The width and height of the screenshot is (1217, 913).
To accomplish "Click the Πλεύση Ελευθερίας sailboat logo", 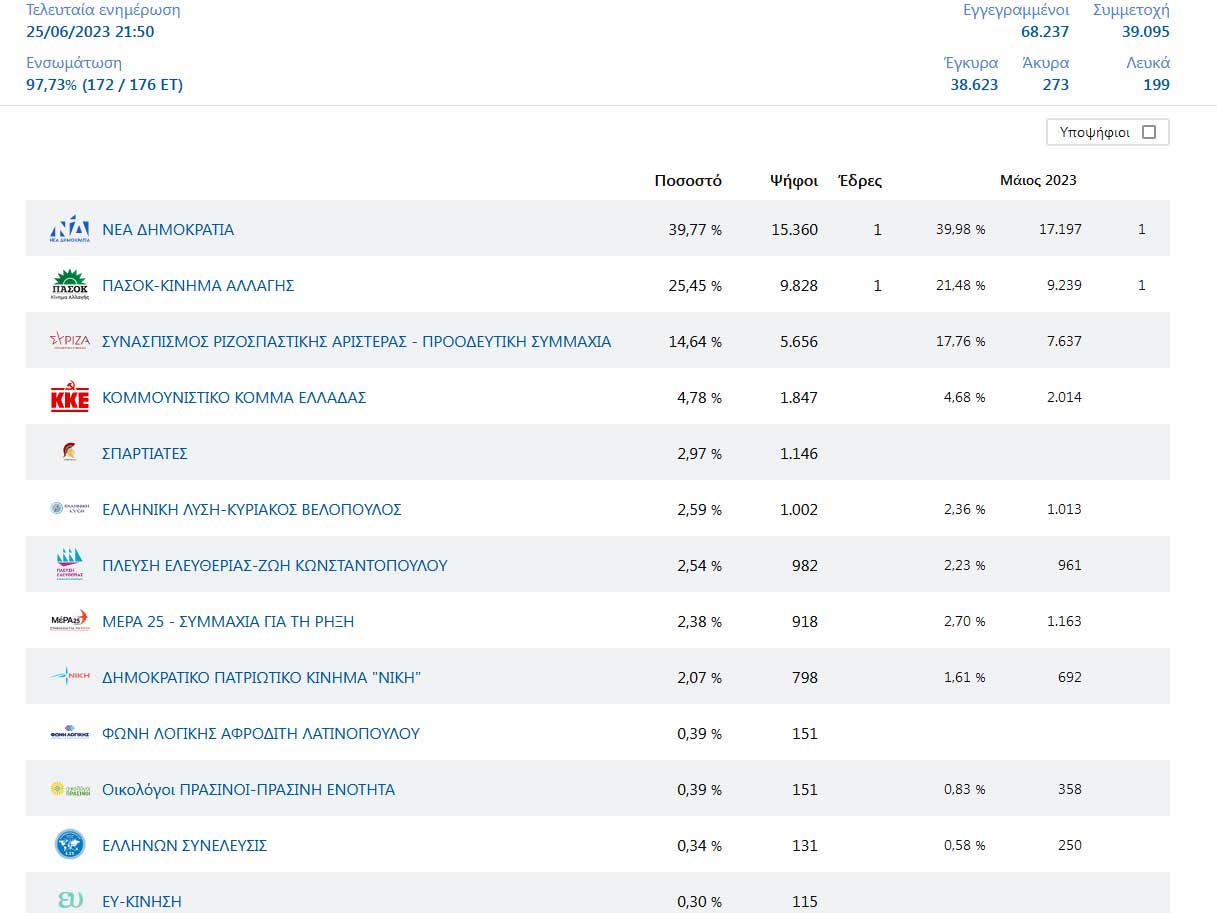I will 70,565.
